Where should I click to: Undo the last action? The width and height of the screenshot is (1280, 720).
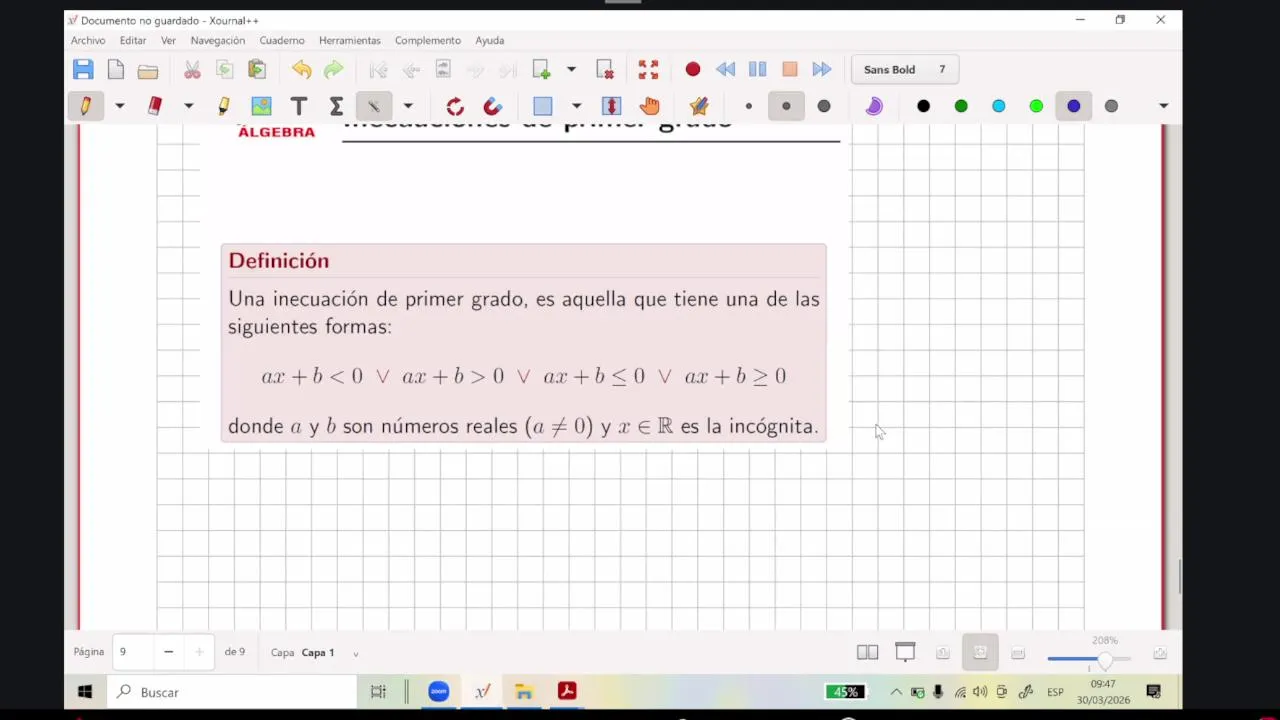[301, 69]
